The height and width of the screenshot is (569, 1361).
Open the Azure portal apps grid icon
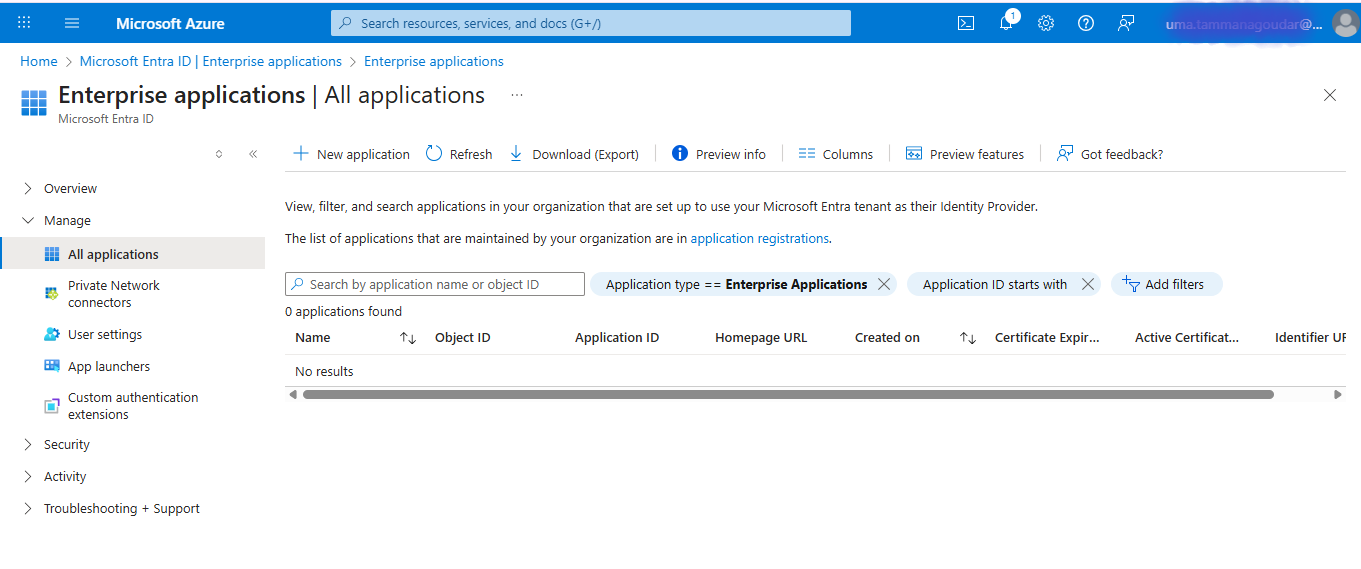click(x=24, y=22)
